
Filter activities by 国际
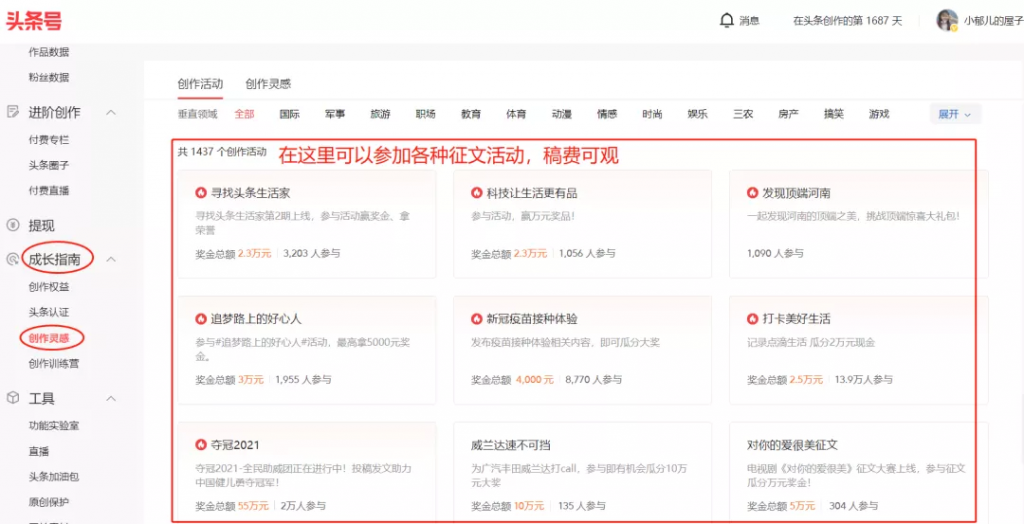point(289,114)
